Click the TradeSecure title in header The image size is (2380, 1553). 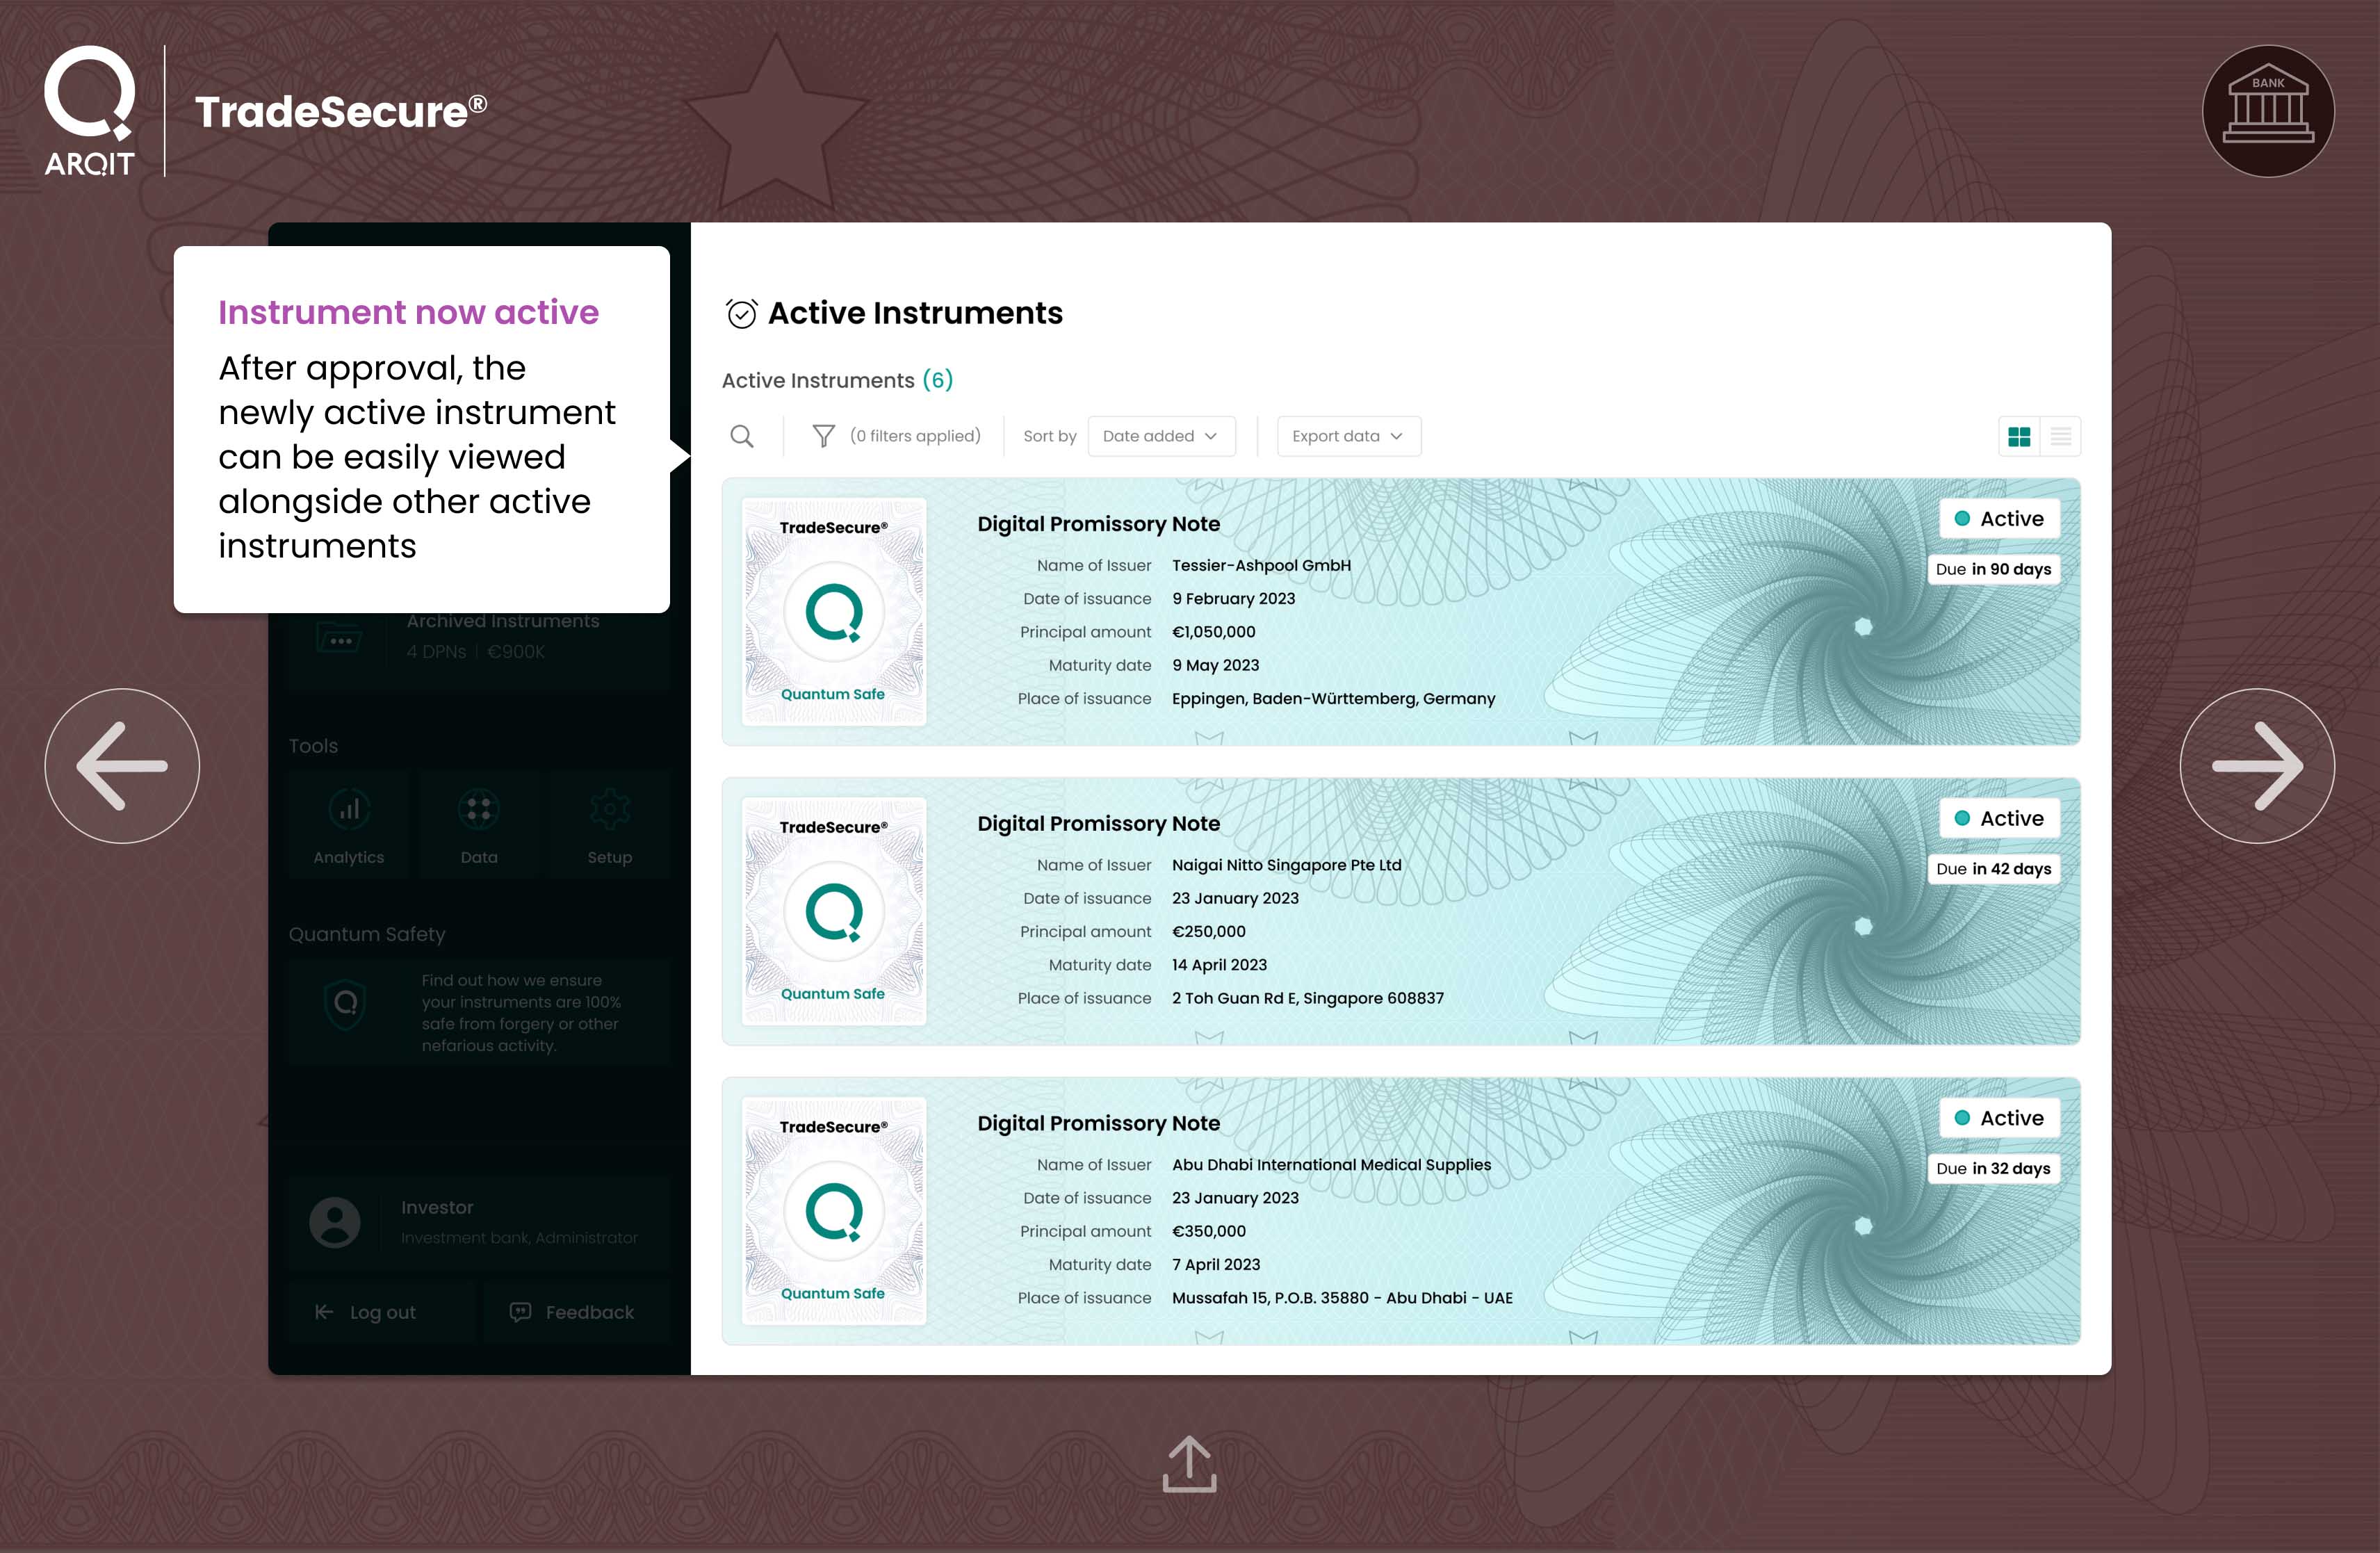(341, 111)
